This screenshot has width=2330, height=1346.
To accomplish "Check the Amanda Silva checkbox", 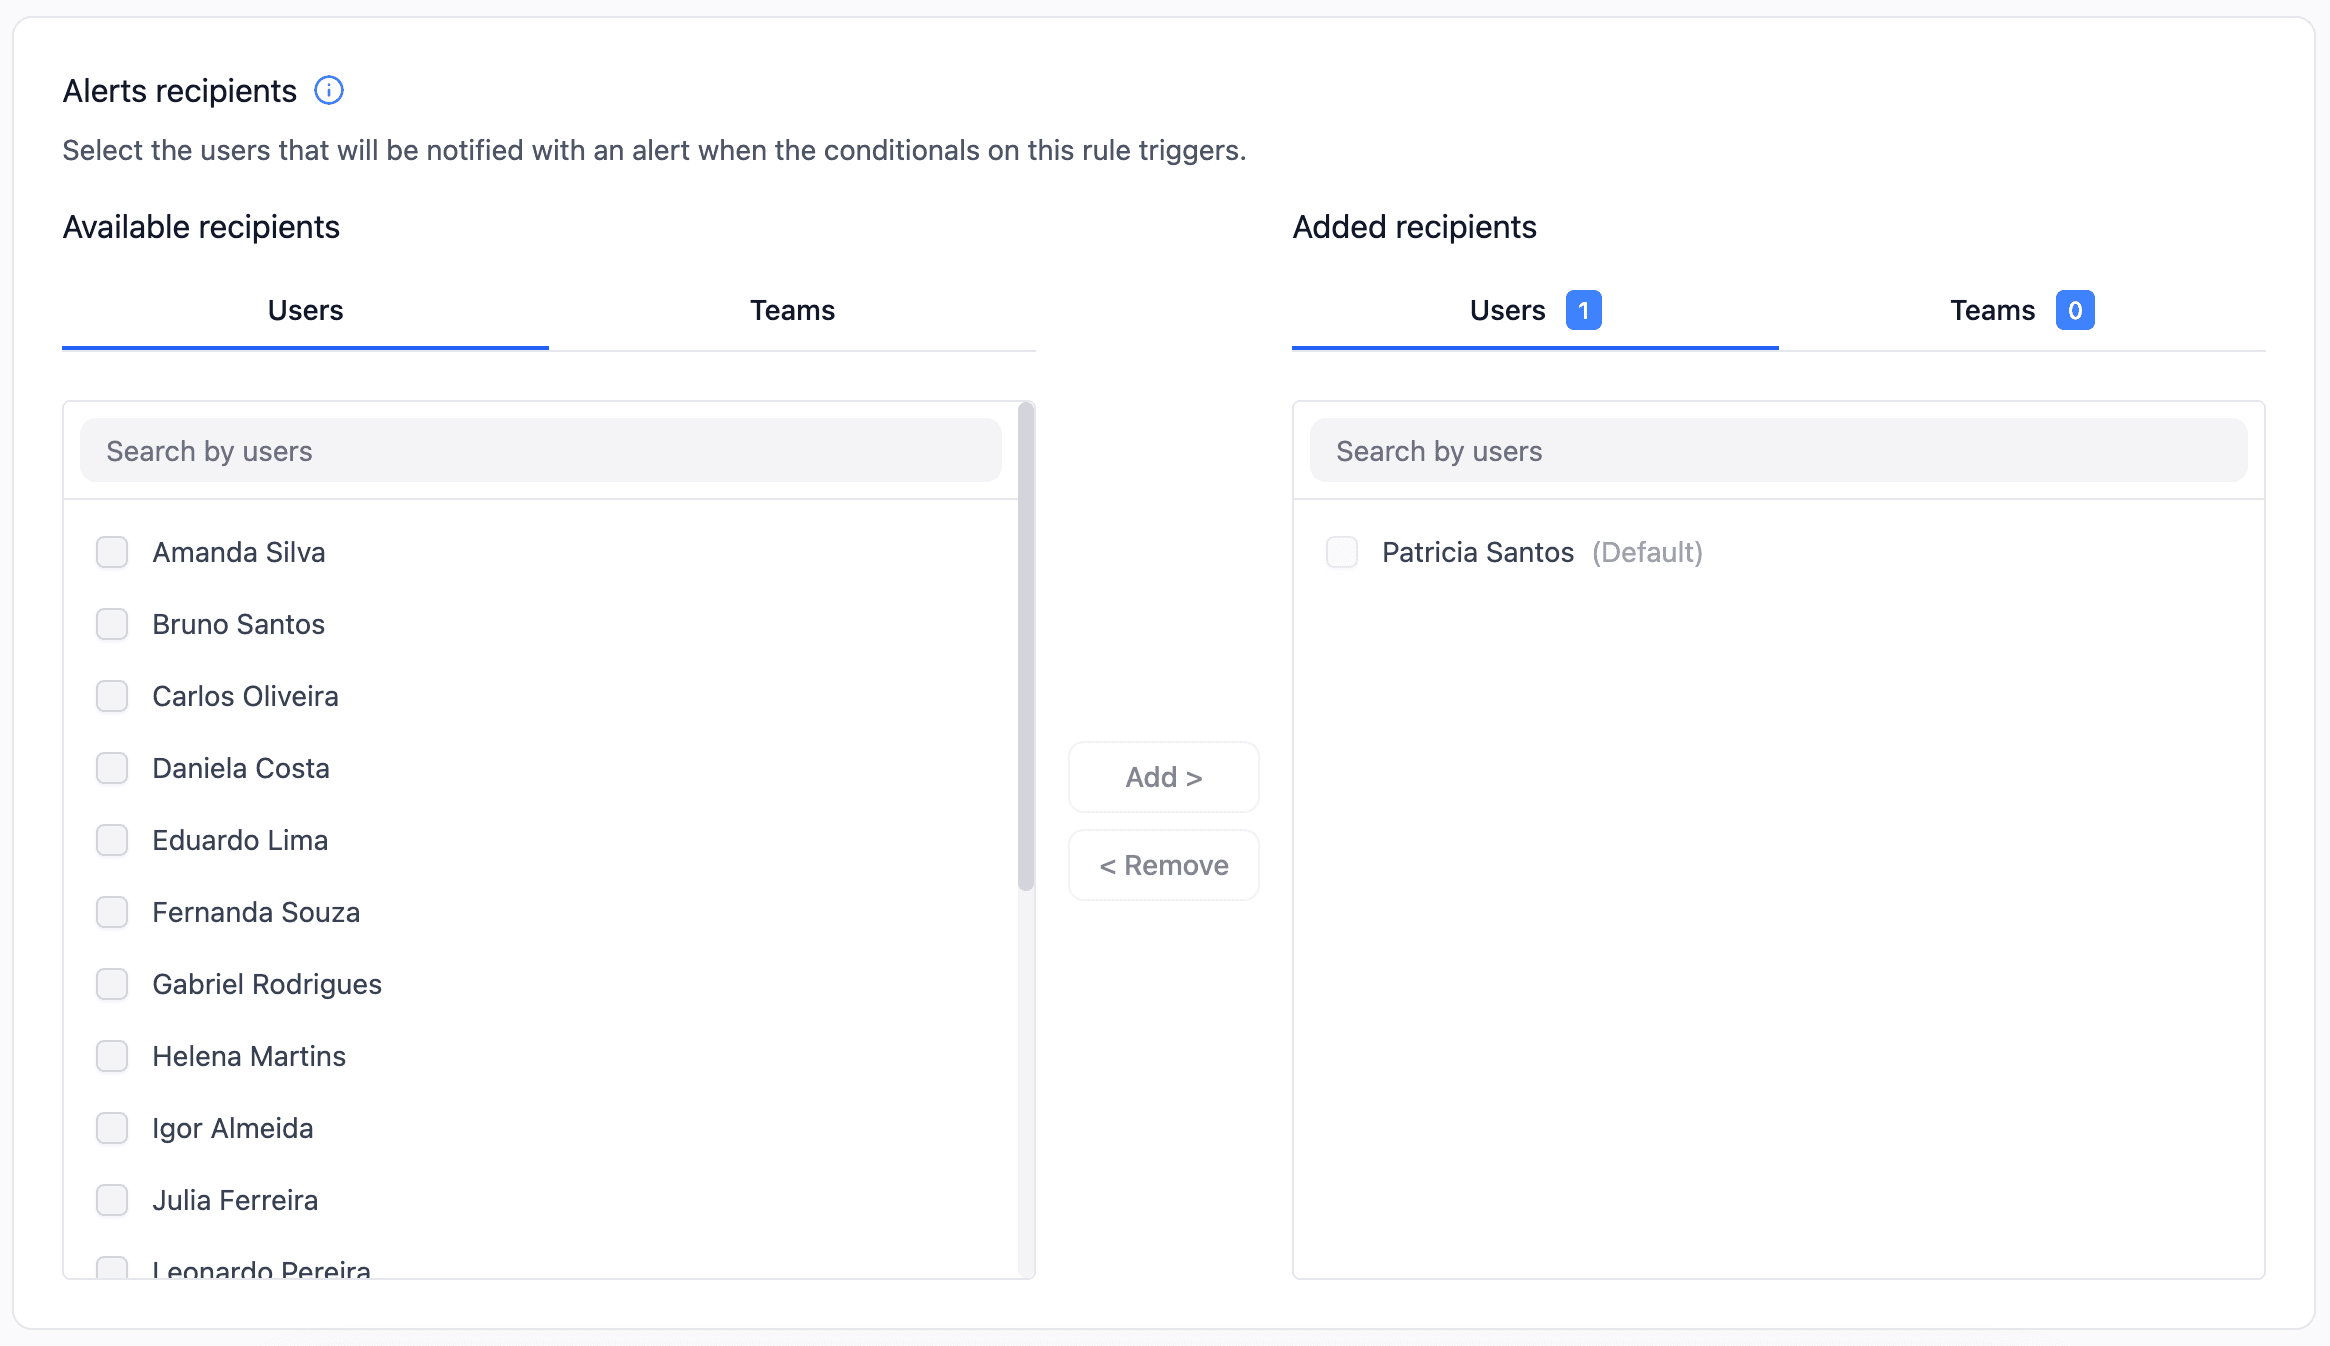I will (x=112, y=552).
